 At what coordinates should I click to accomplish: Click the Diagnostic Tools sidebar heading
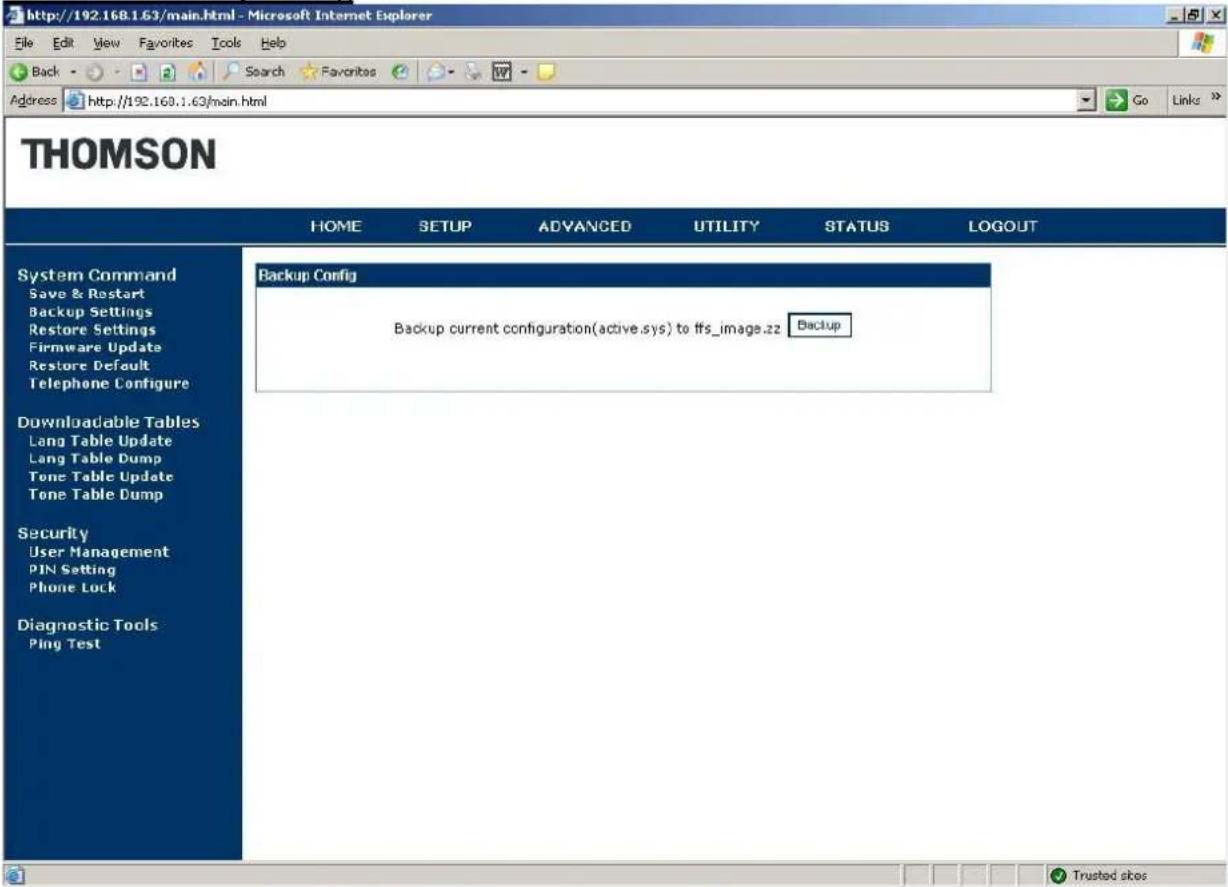pos(88,625)
